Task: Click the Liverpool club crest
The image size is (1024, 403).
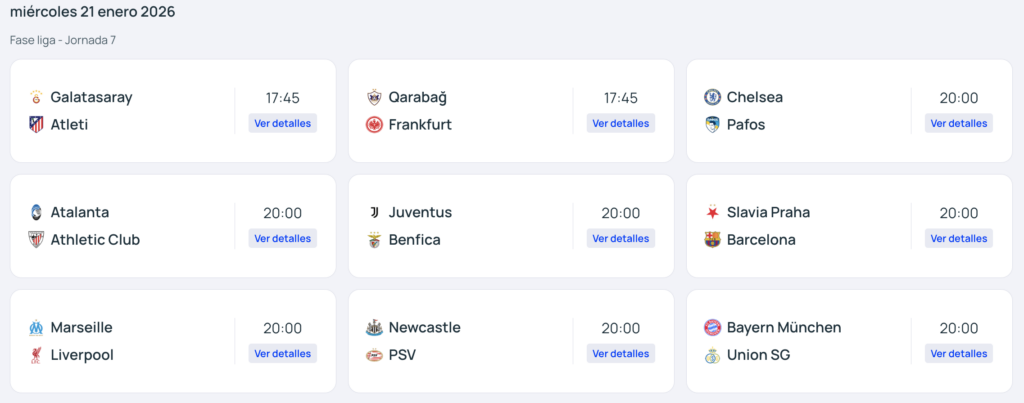Action: pos(37,355)
